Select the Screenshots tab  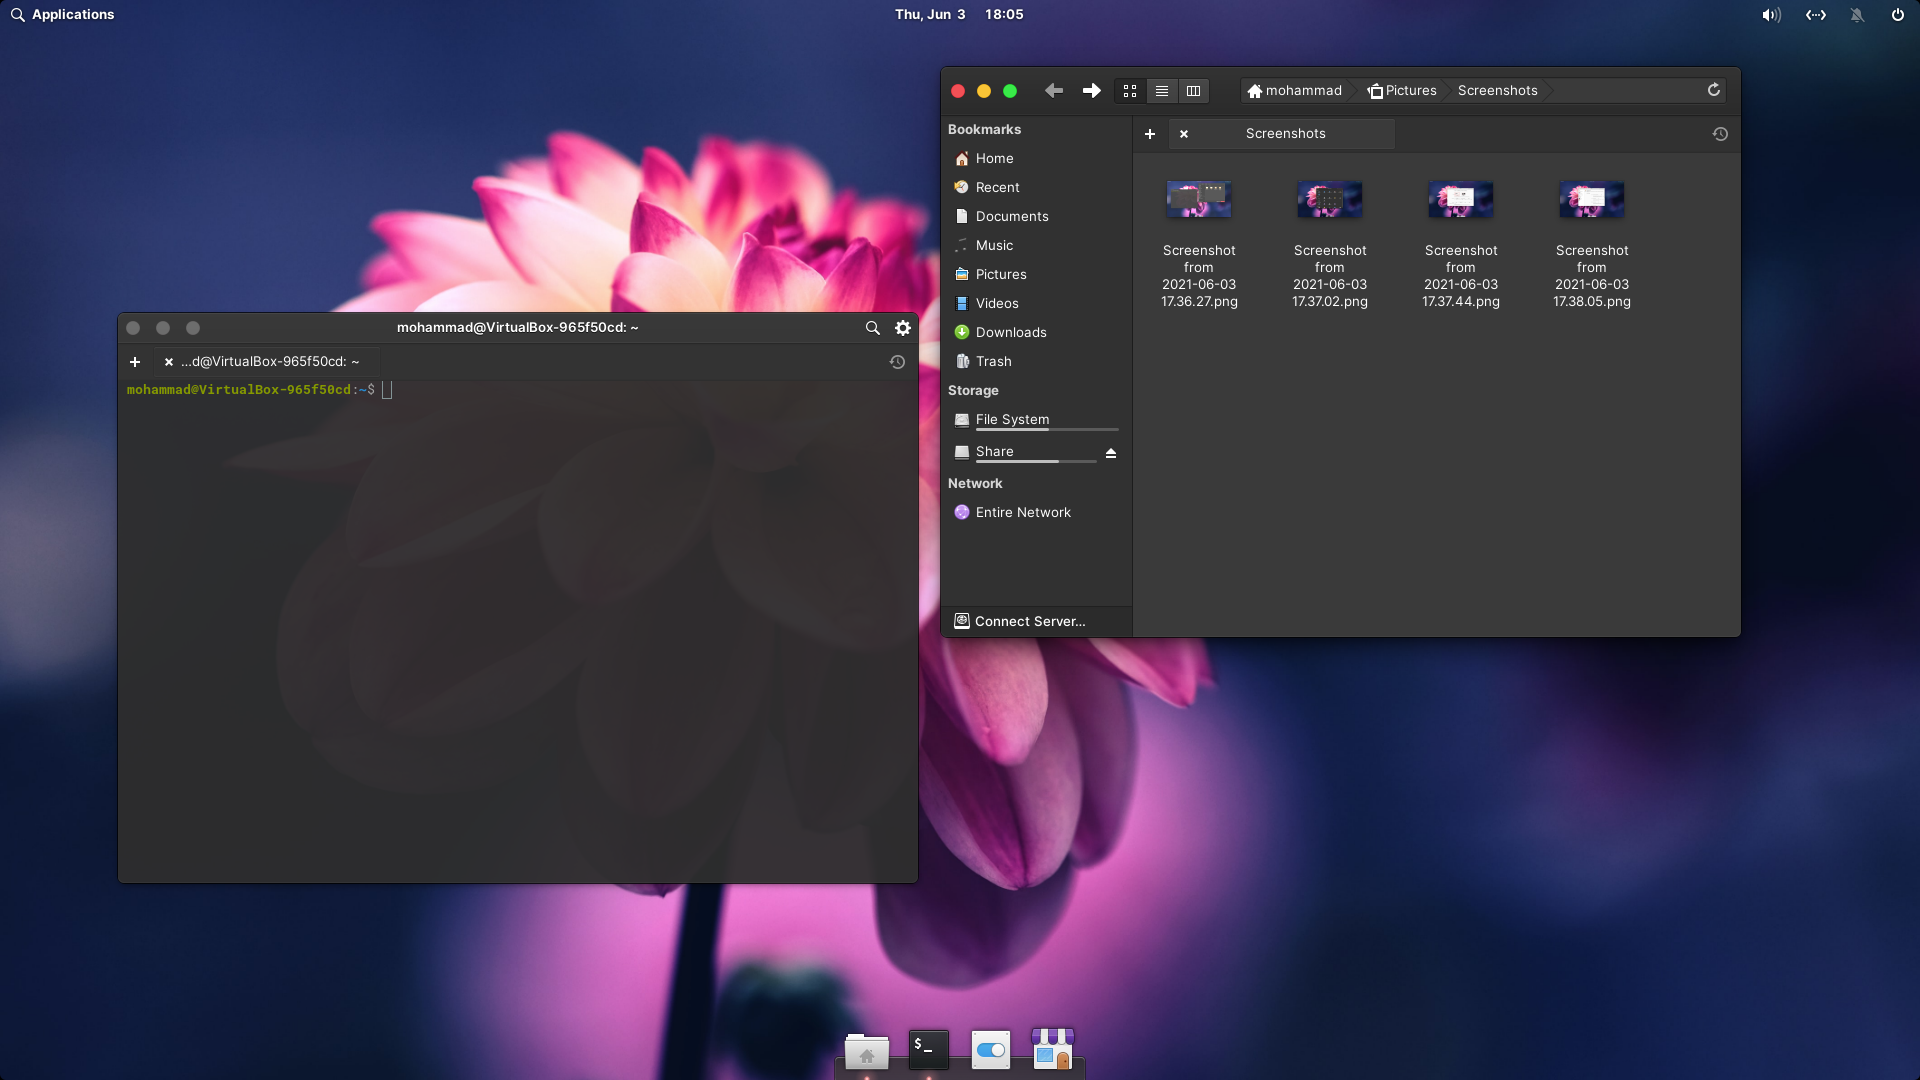(x=1285, y=134)
